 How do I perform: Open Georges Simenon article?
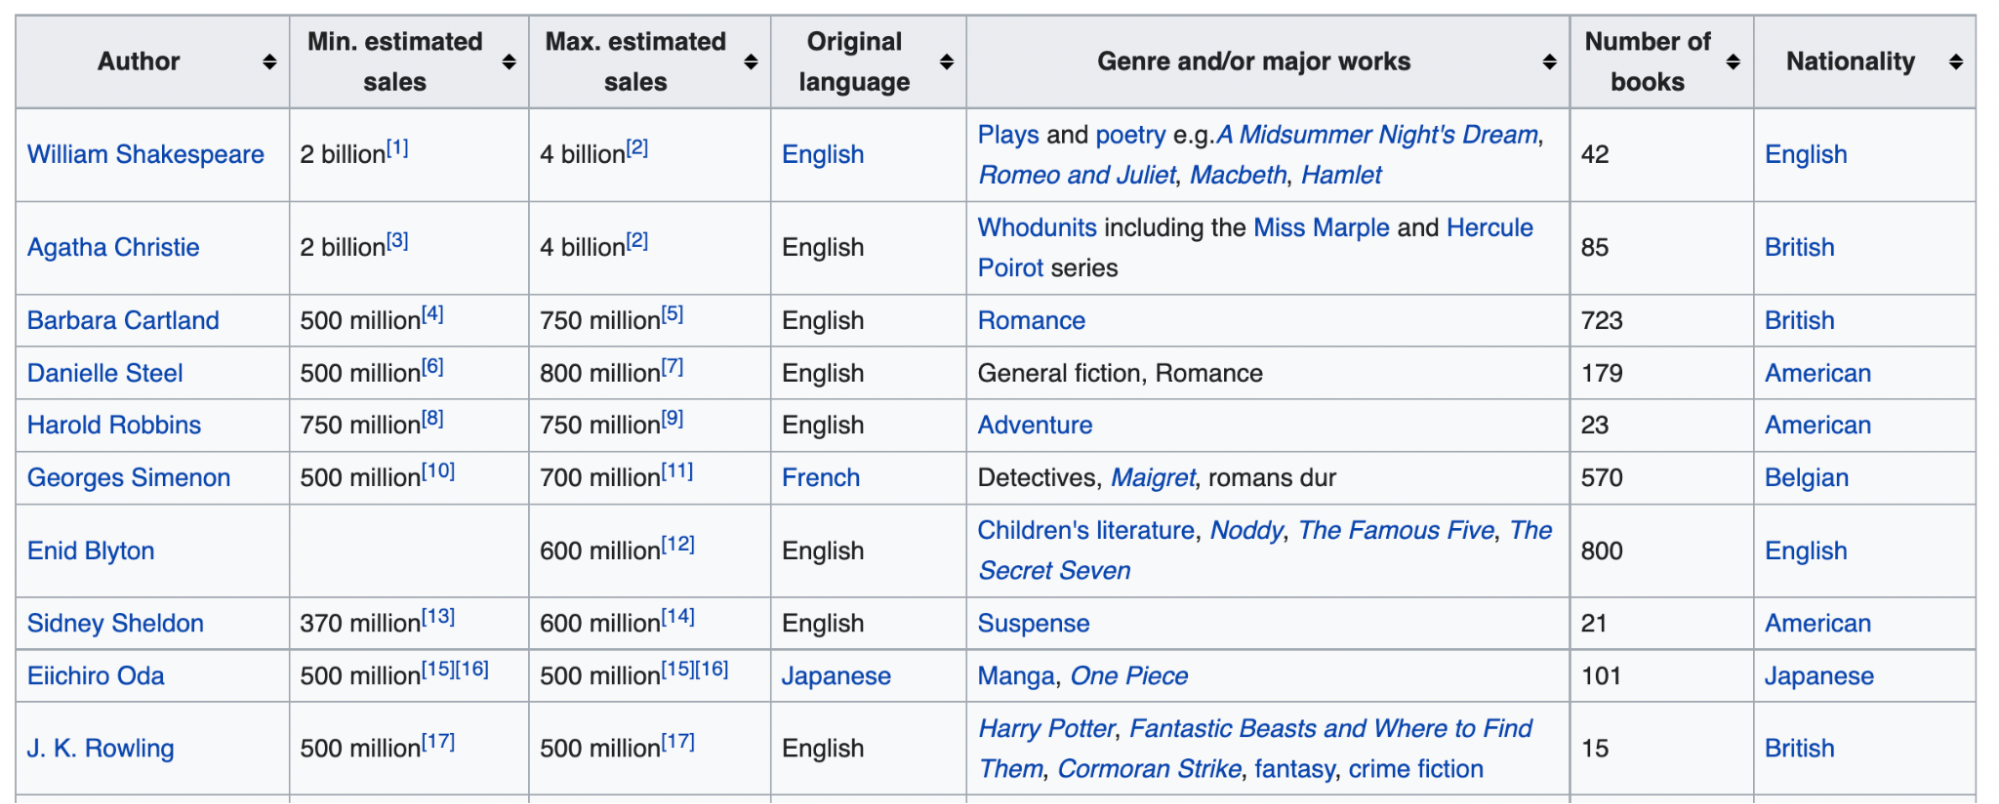click(x=129, y=478)
